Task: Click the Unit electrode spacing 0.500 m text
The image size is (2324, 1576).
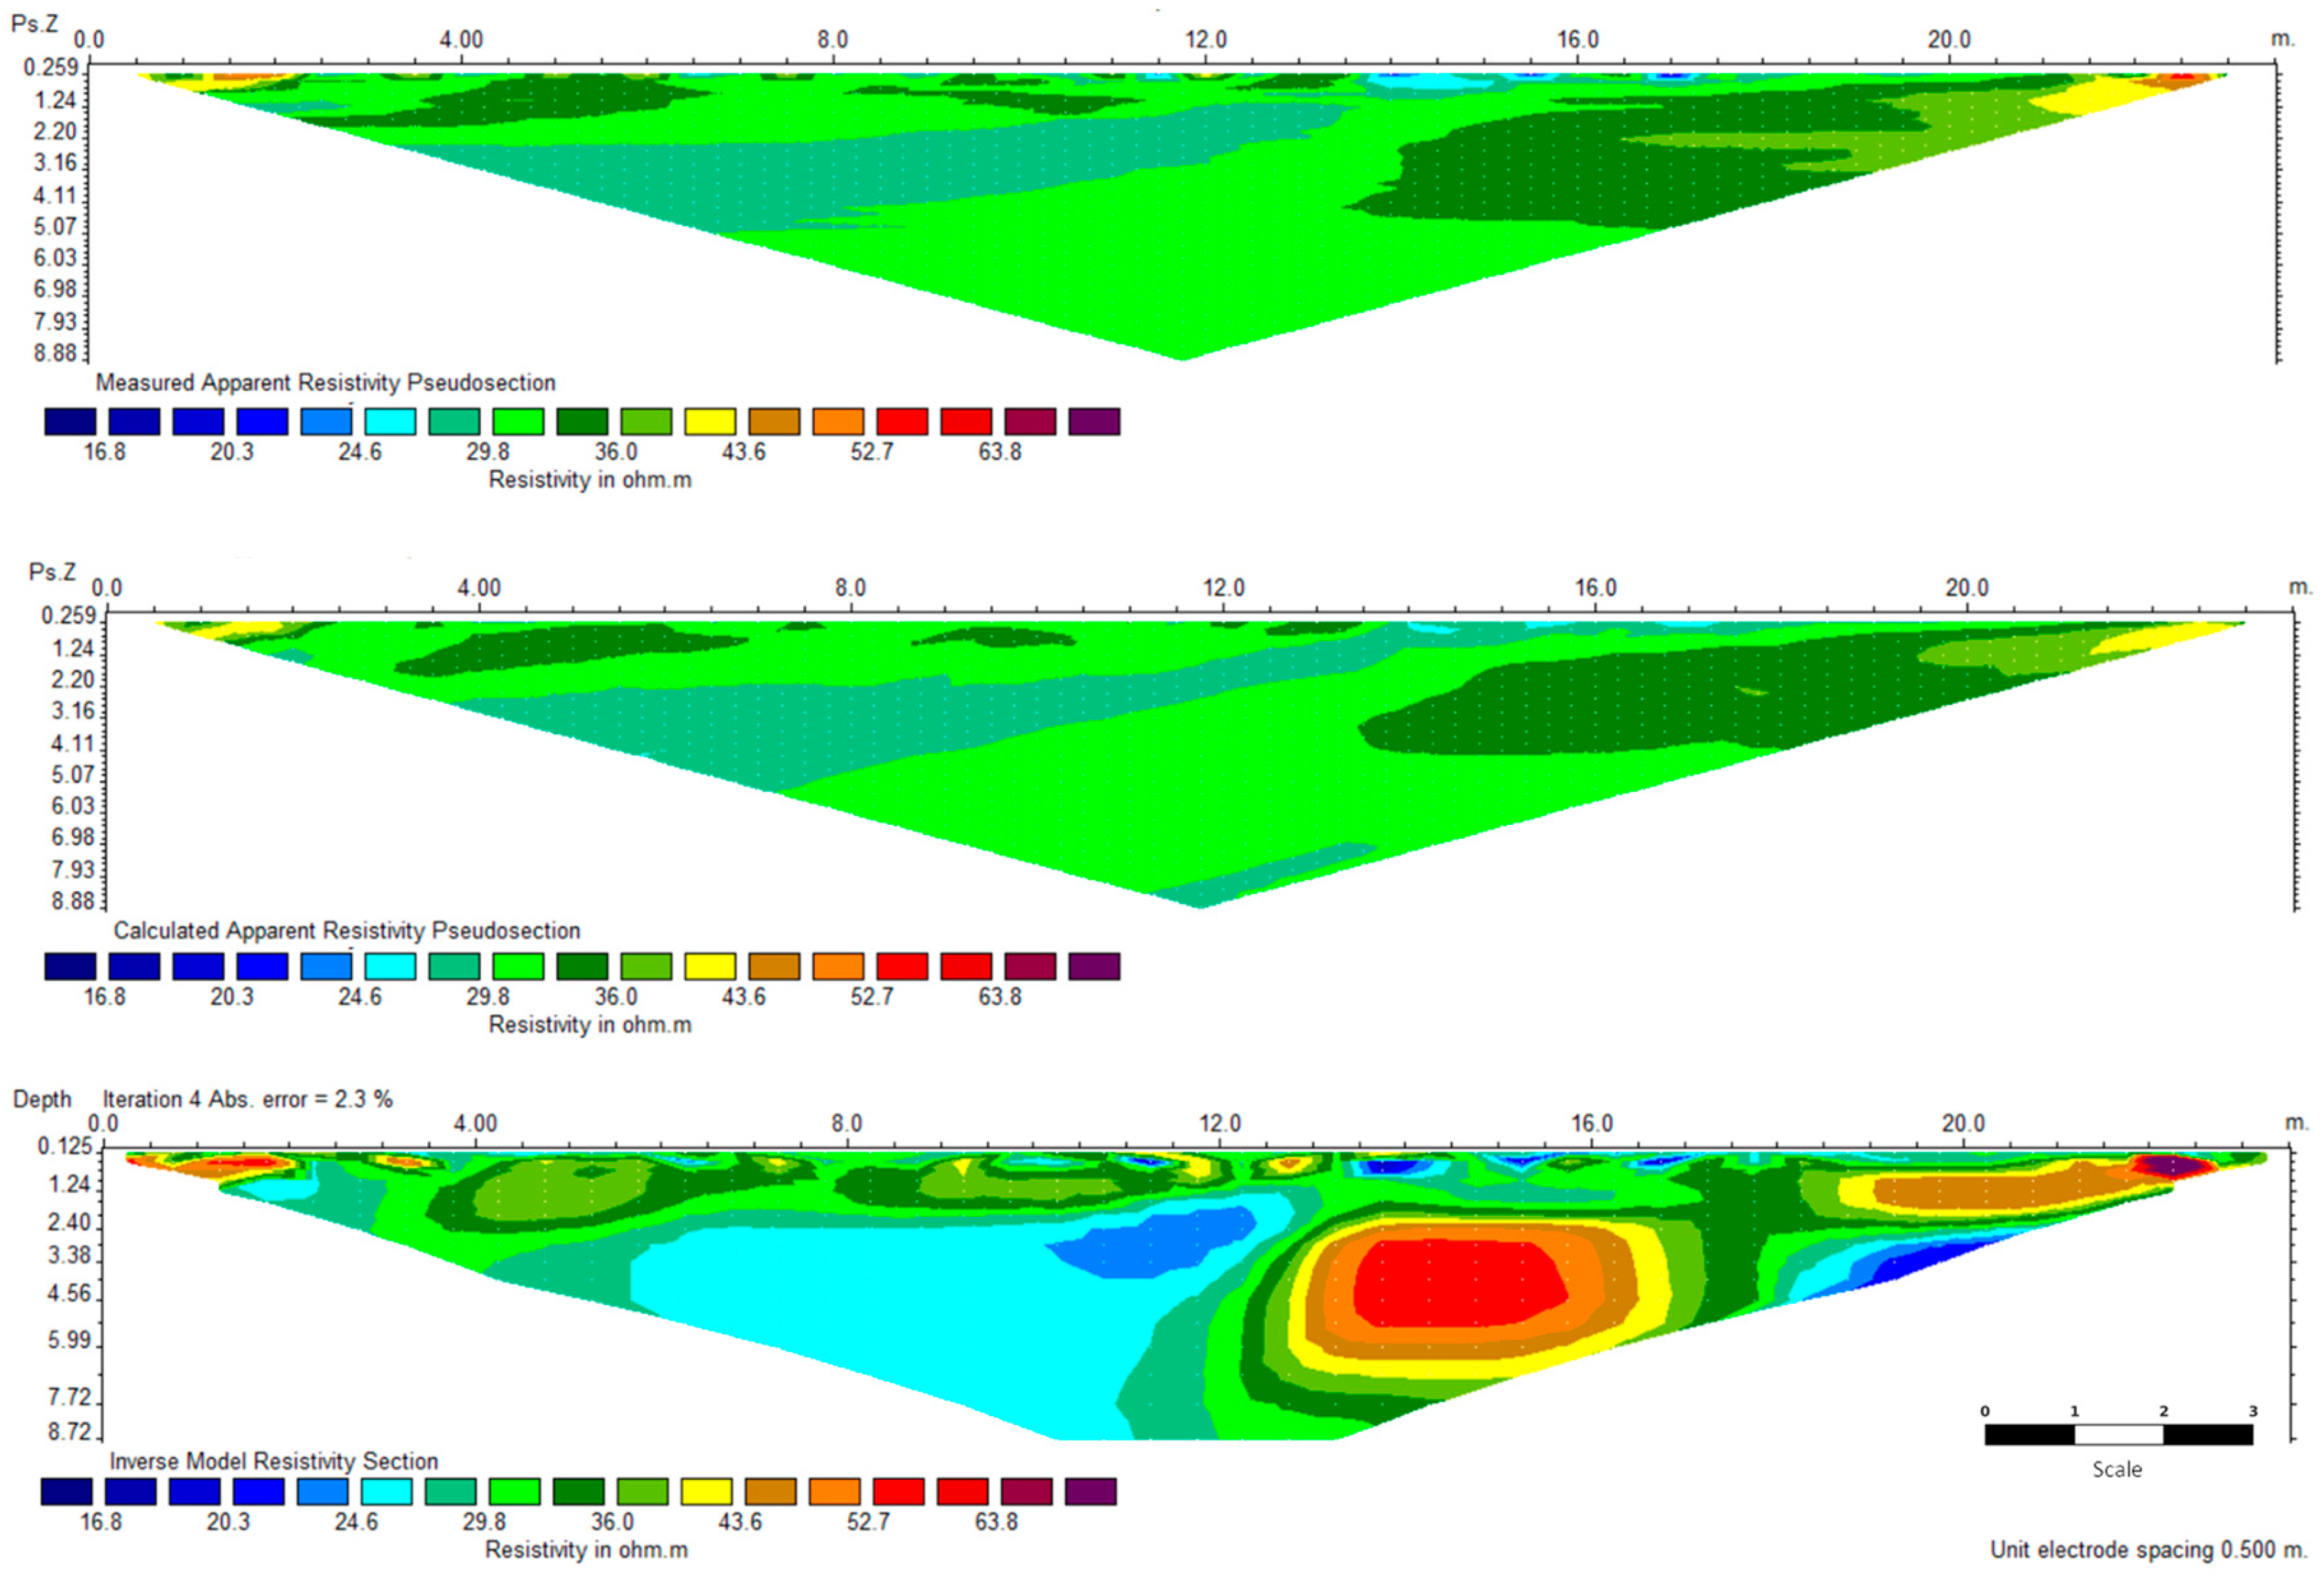Action: click(2148, 1549)
